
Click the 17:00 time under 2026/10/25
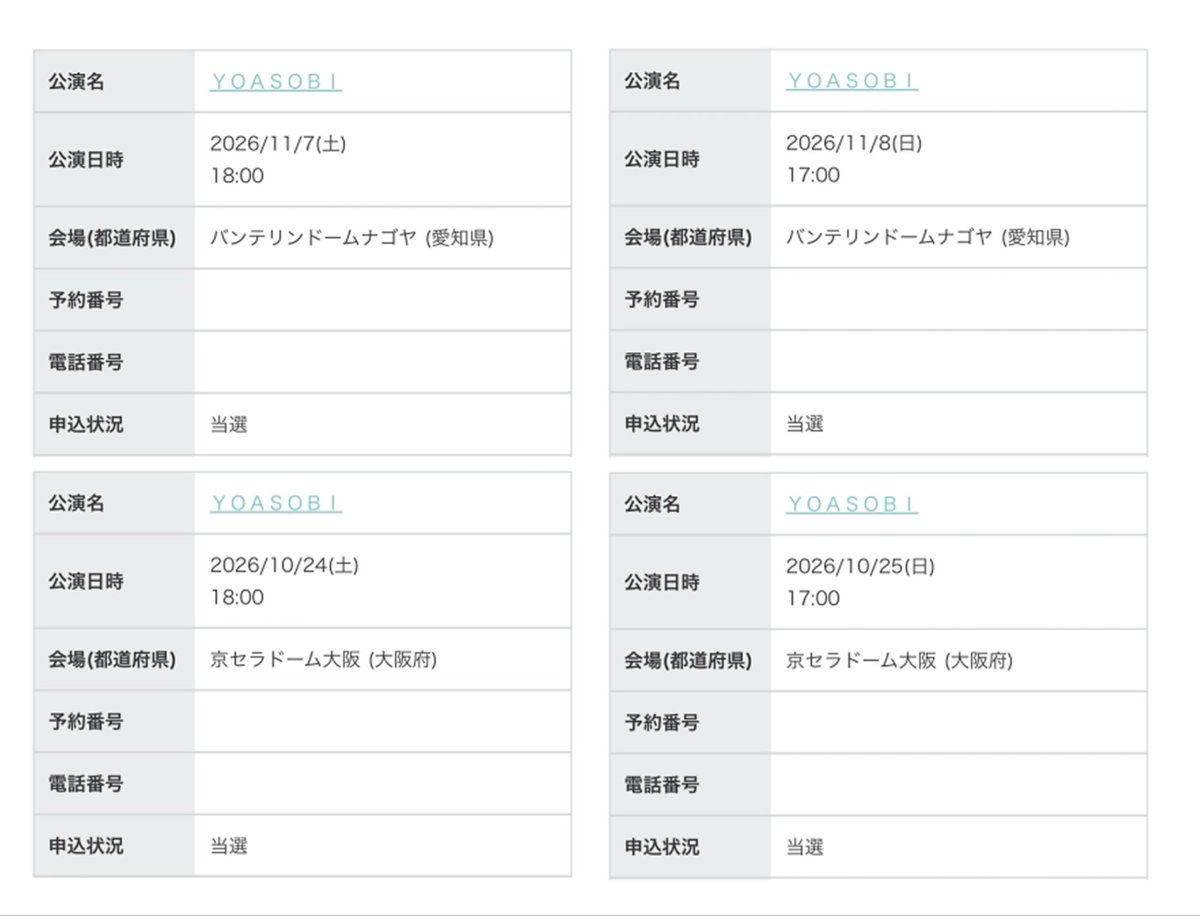(813, 599)
